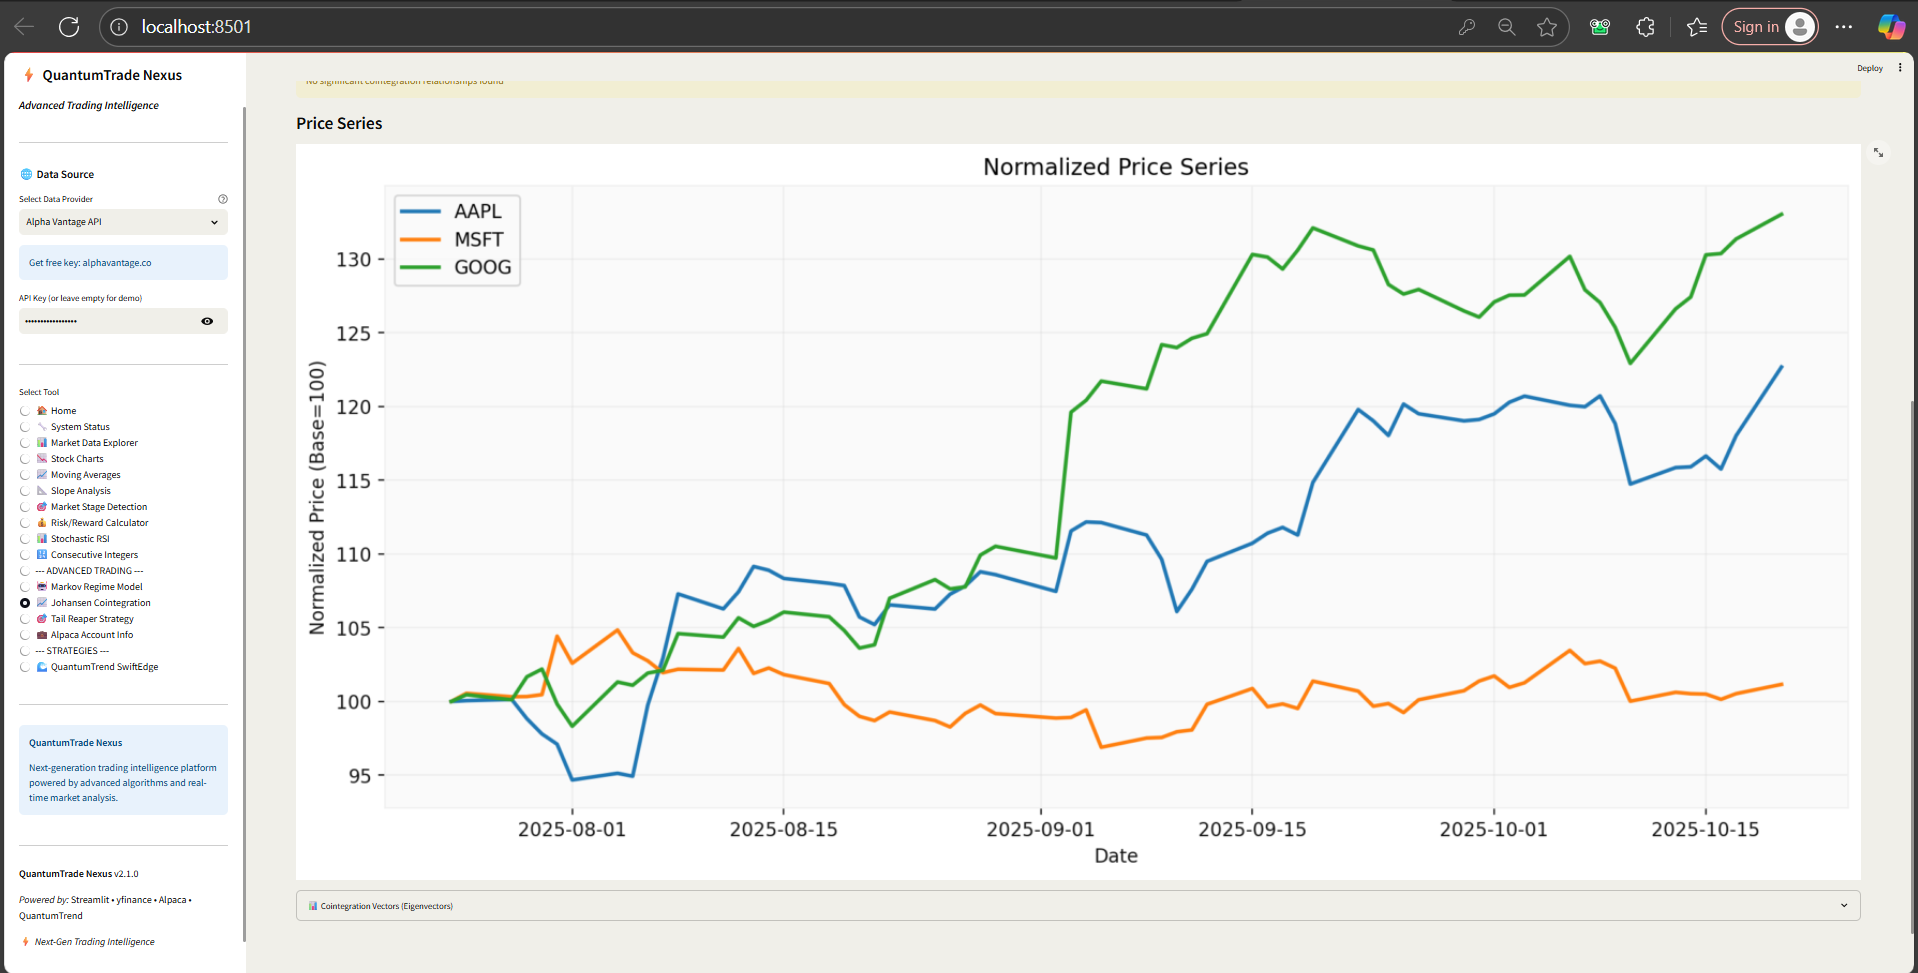Click the QuantumTrend SwiftEdge wave icon
The width and height of the screenshot is (1918, 973).
[x=42, y=667]
